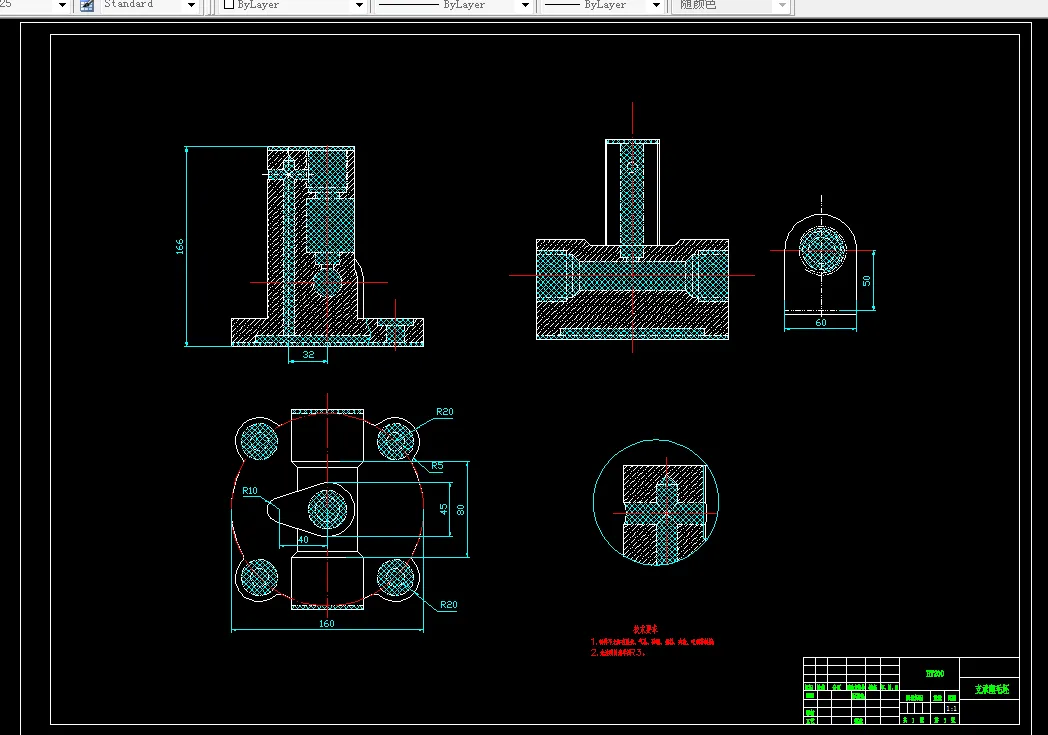This screenshot has width=1048, height=735.
Task: Select the 1:1 scale cell in title block
Action: (x=951, y=708)
